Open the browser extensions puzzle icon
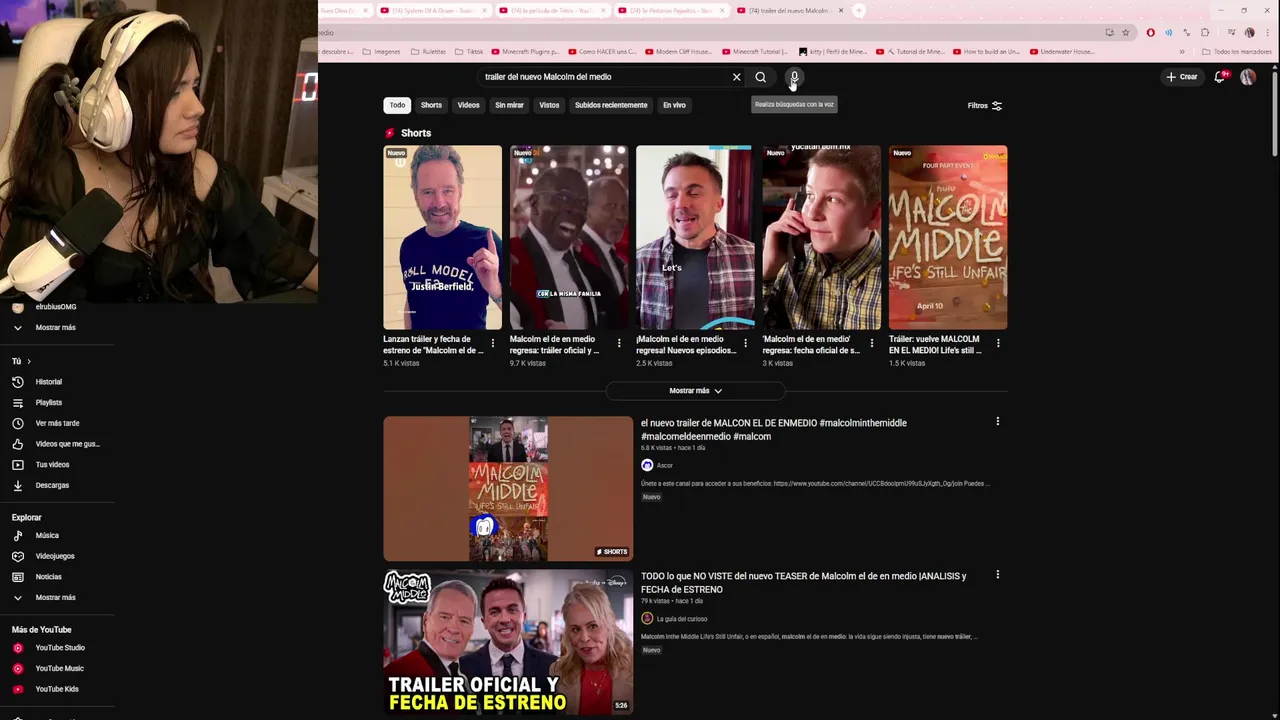The width and height of the screenshot is (1280, 720). tap(1205, 32)
